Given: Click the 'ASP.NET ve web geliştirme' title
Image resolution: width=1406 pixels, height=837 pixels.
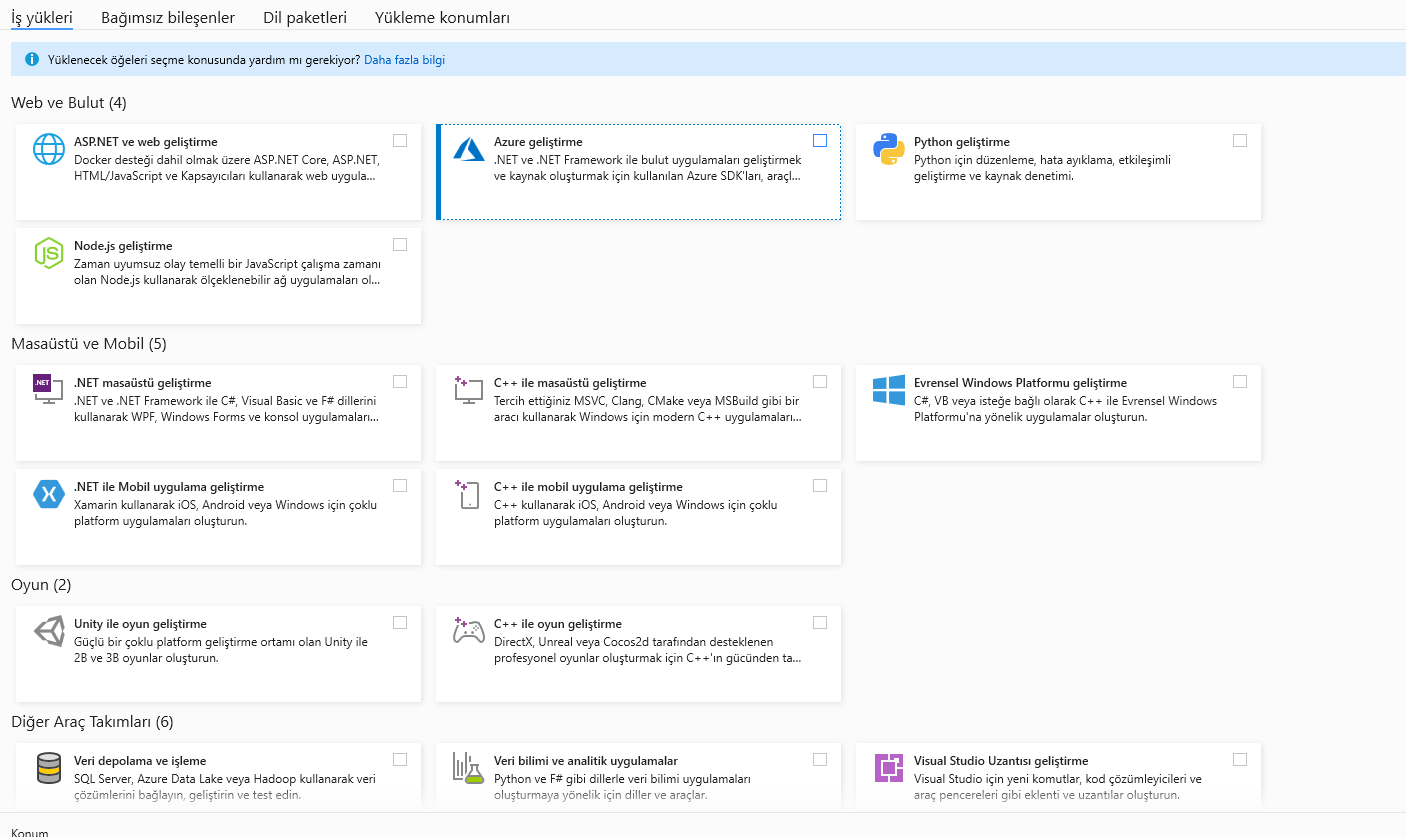Looking at the screenshot, I should pyautogui.click(x=146, y=142).
